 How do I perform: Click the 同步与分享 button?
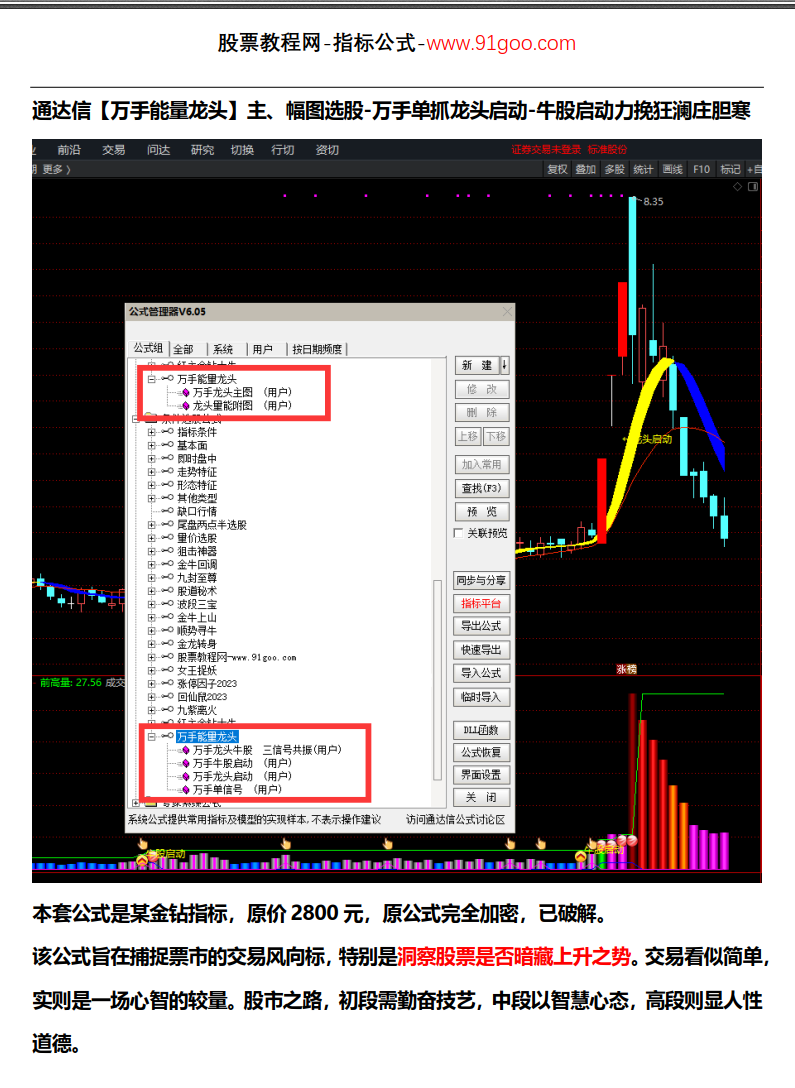(482, 581)
